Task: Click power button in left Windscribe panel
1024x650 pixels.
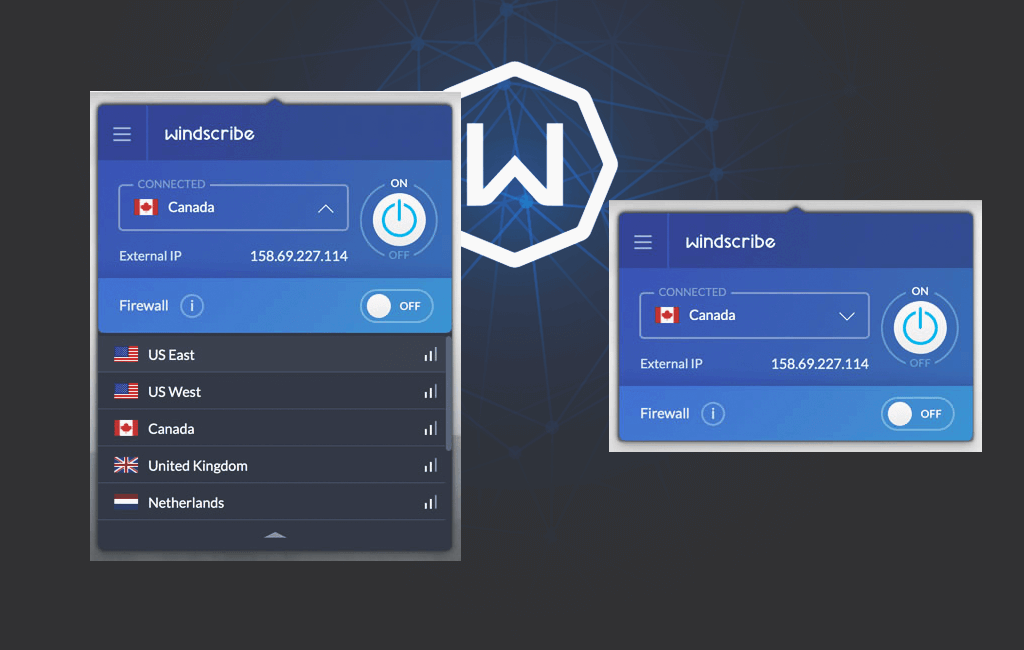Action: coord(399,219)
